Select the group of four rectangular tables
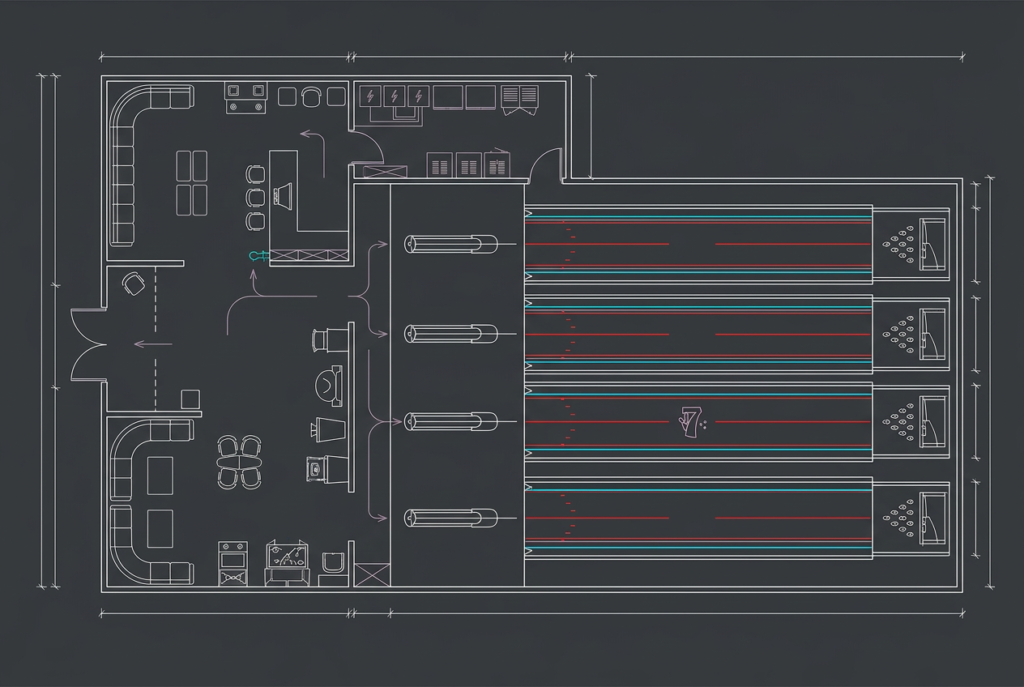The height and width of the screenshot is (687, 1024). [x=192, y=183]
